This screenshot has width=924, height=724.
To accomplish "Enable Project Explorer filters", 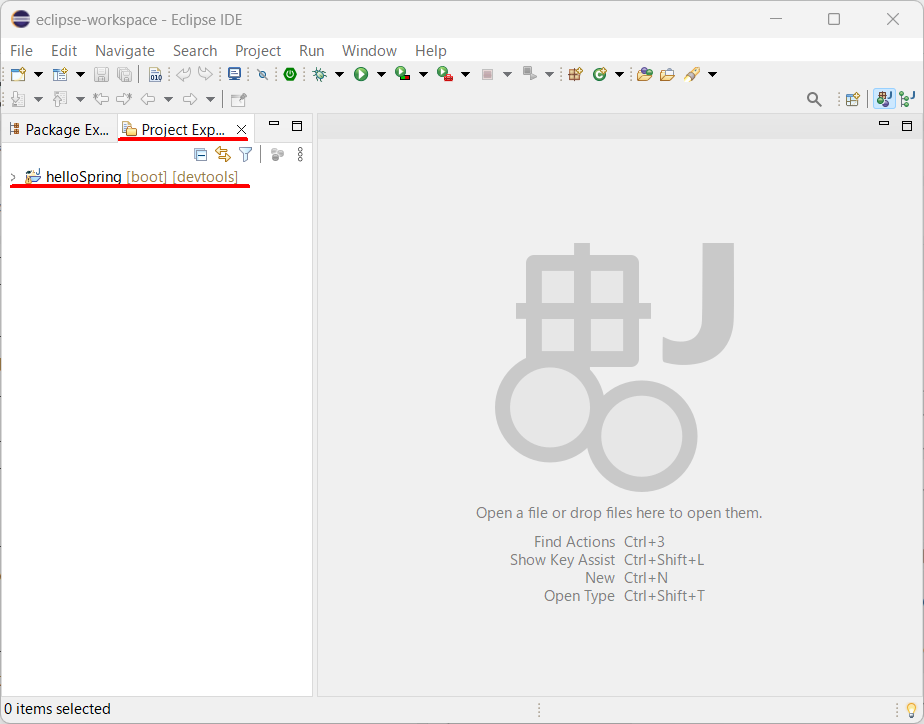I will click(x=245, y=154).
